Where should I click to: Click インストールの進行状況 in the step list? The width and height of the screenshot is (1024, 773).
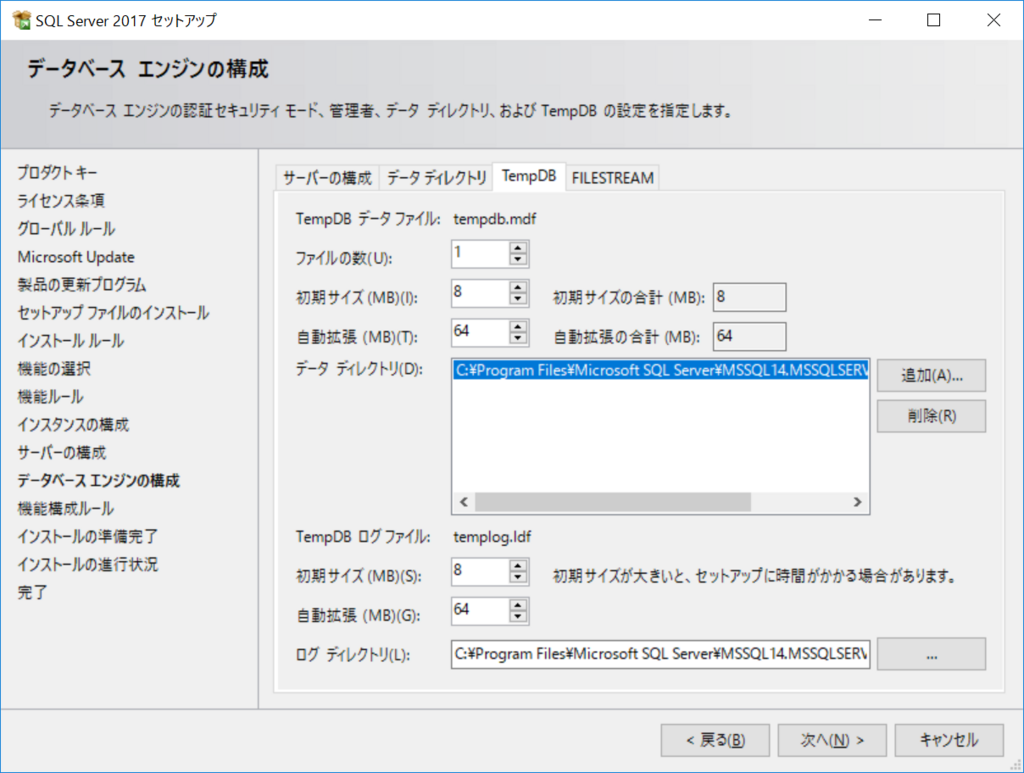tap(88, 565)
